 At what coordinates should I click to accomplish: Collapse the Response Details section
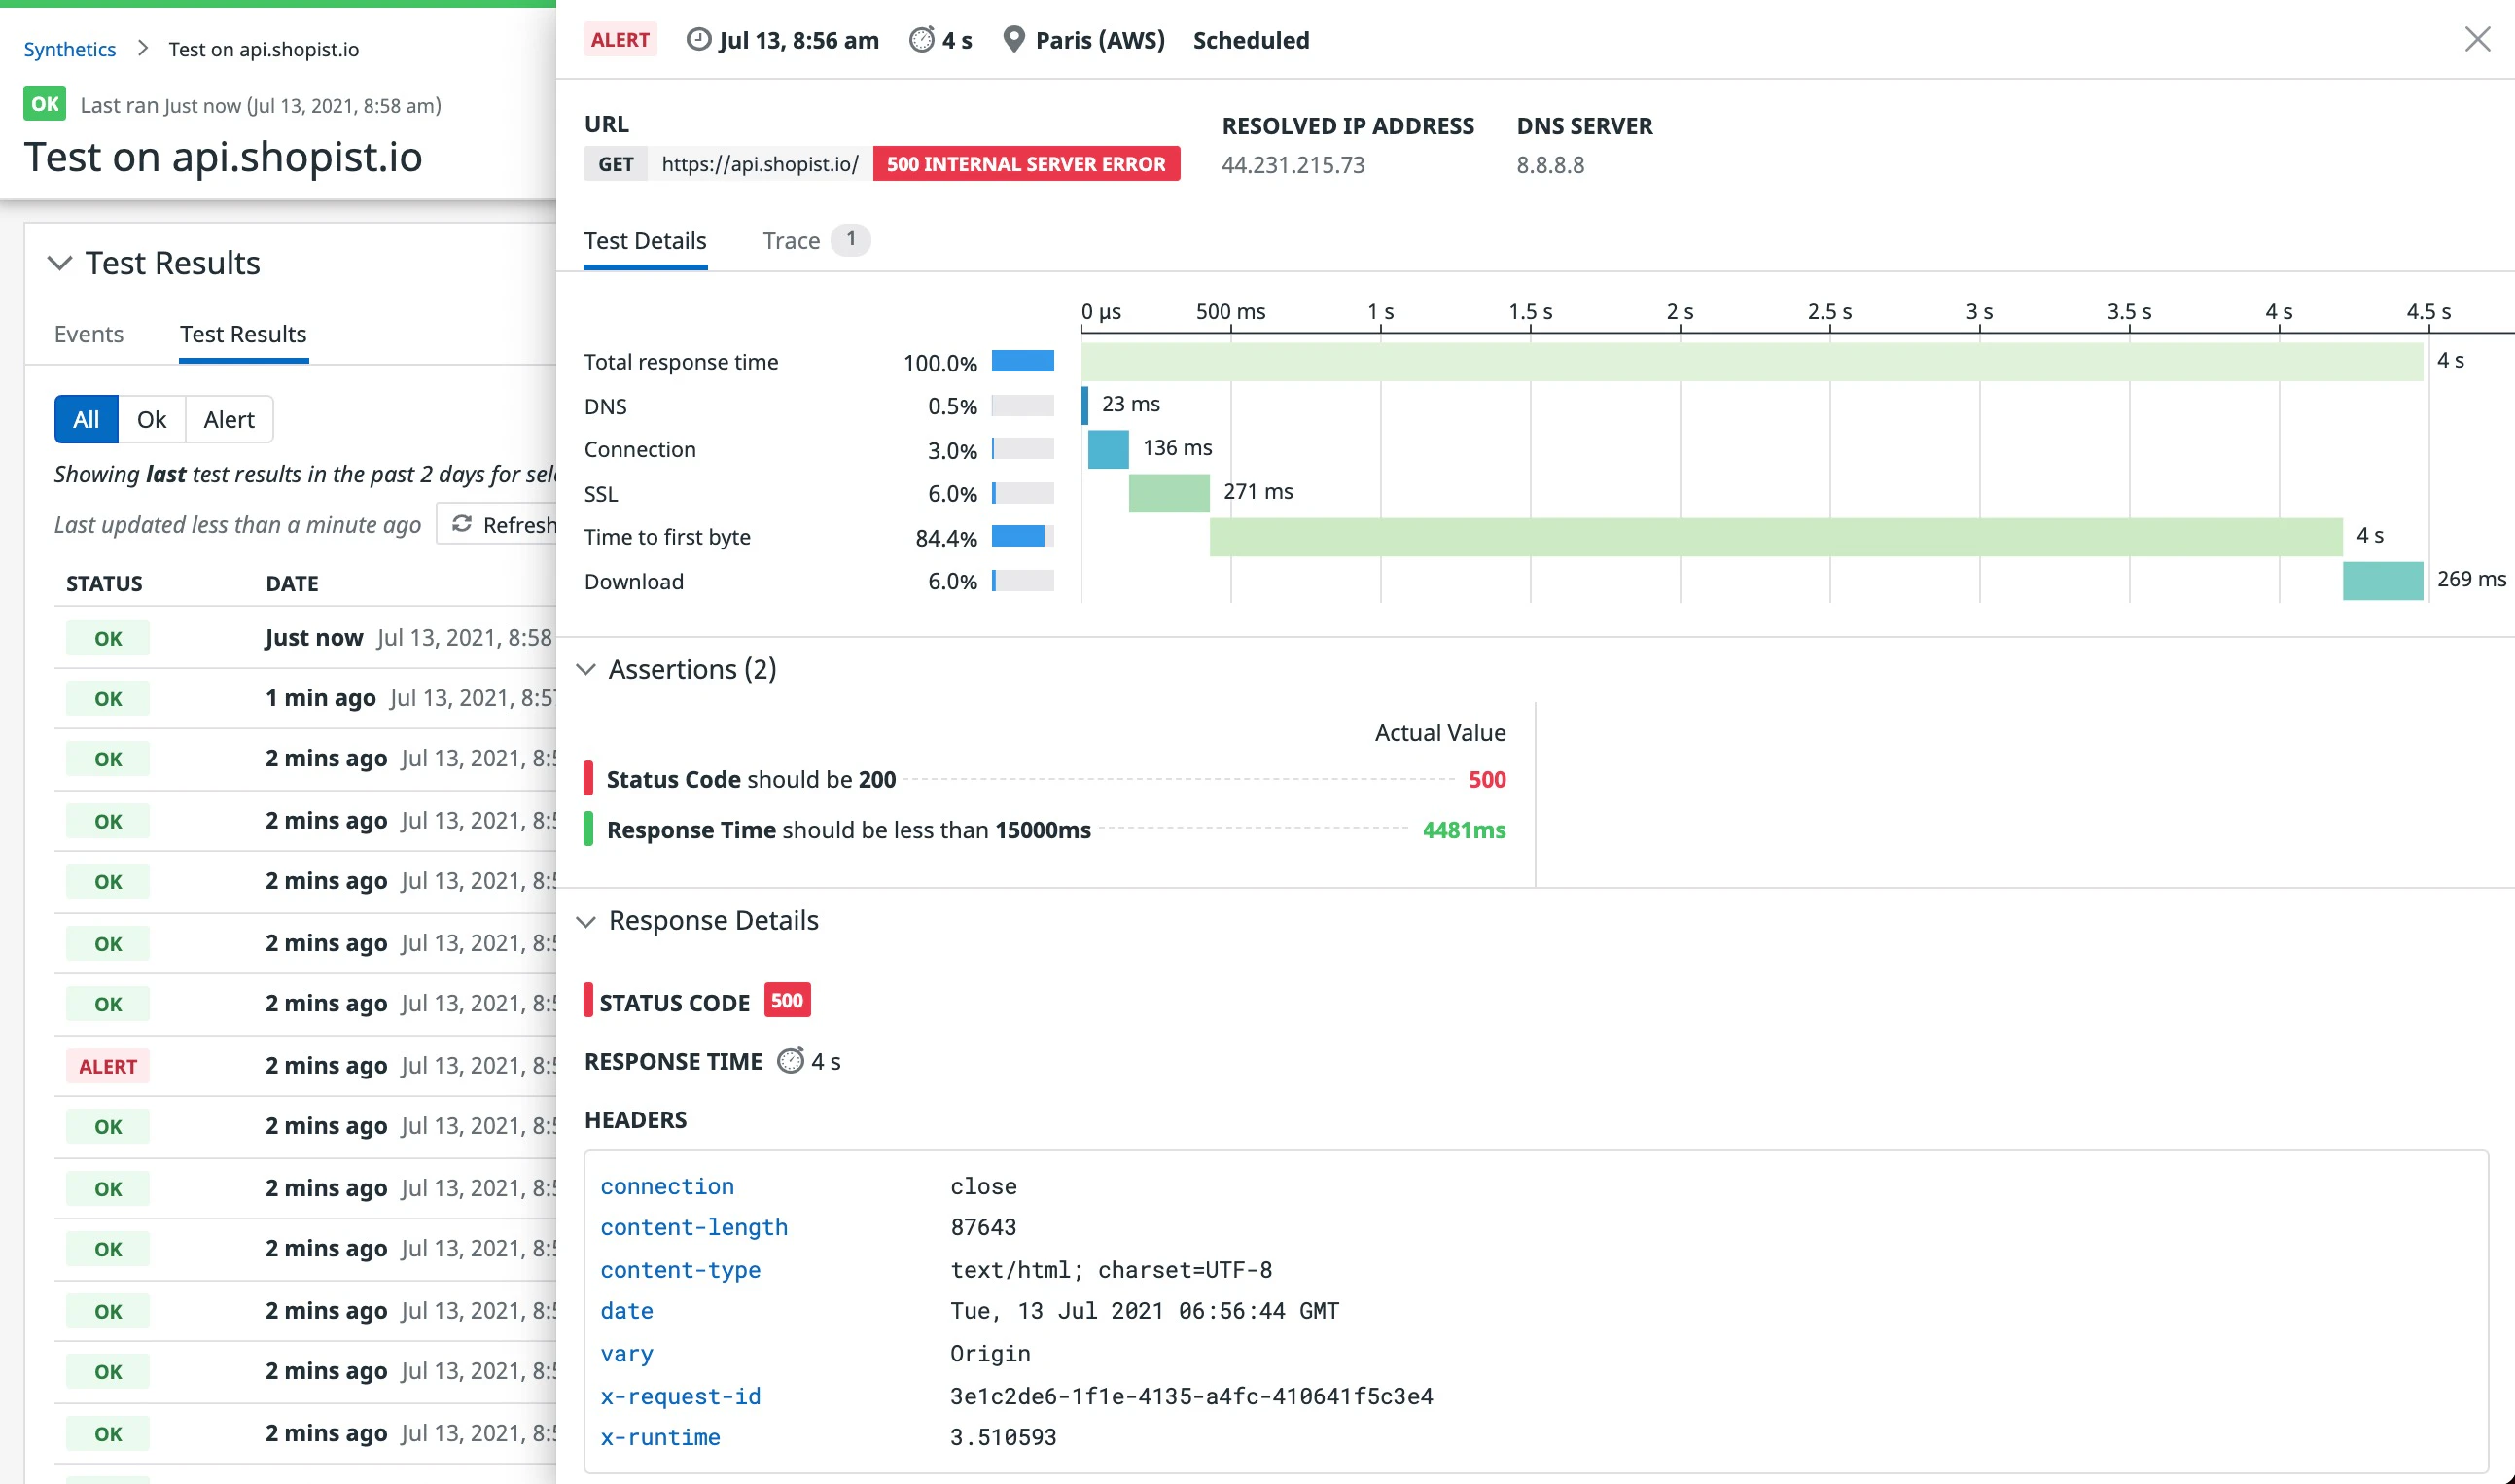[587, 921]
